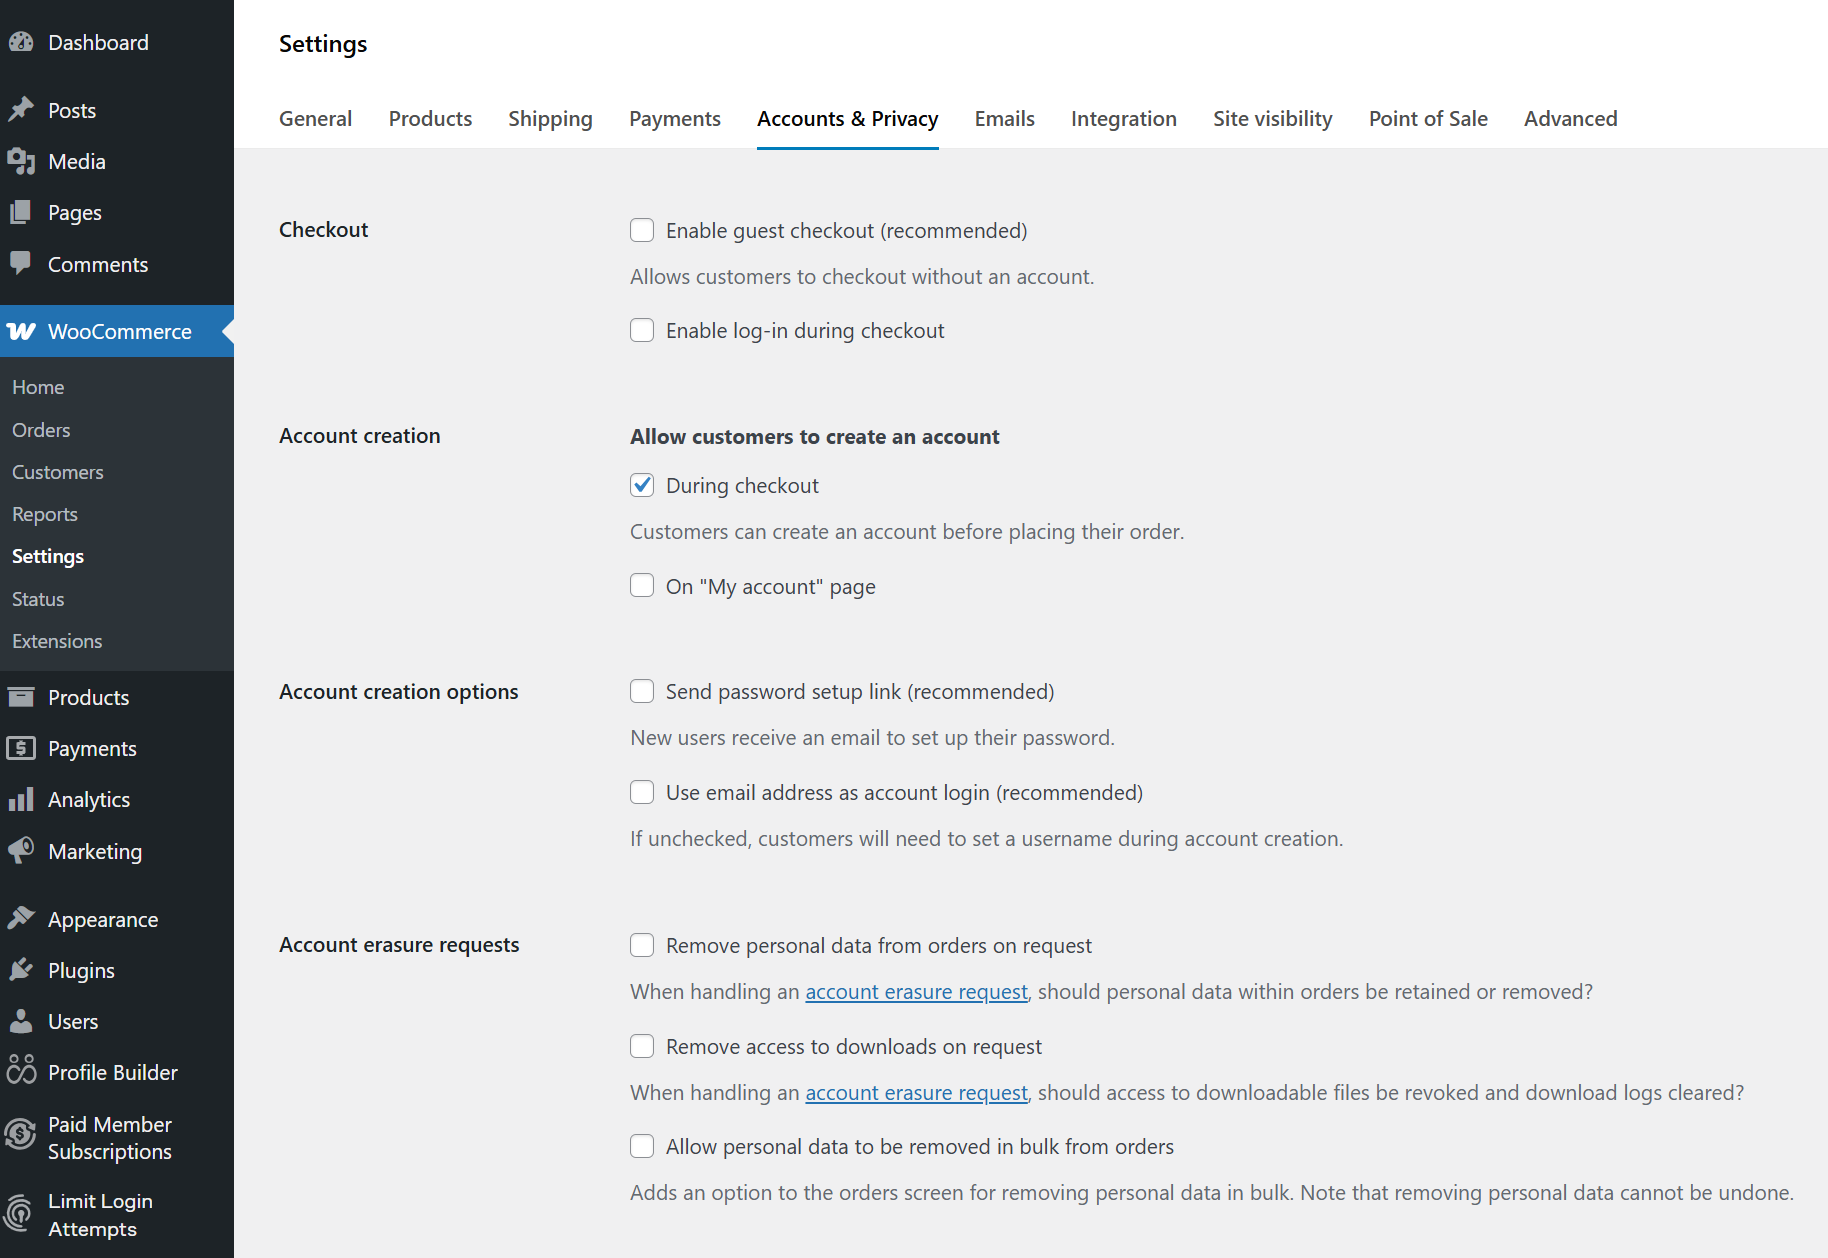Open Limit Login Attempts icon
This screenshot has height=1258, width=1828.
(x=19, y=1214)
